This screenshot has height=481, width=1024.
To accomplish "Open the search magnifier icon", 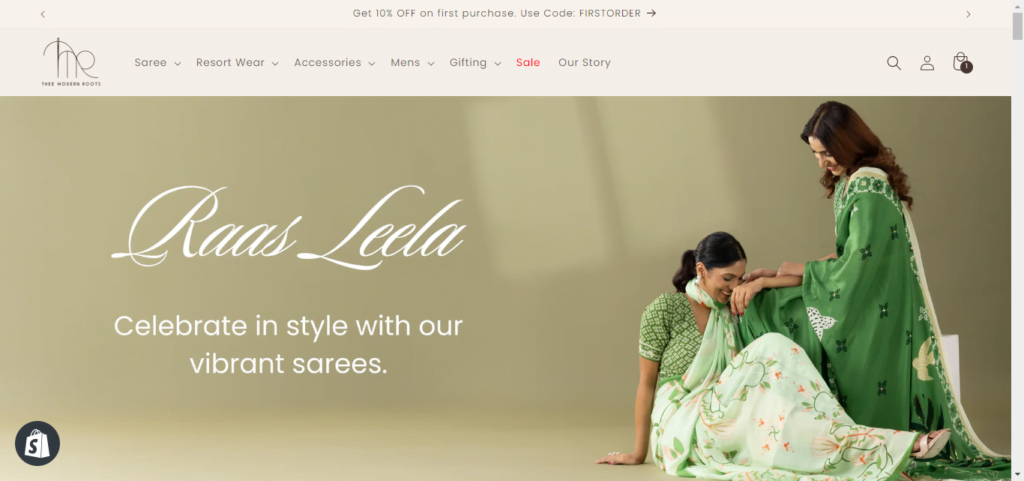I will coord(893,63).
